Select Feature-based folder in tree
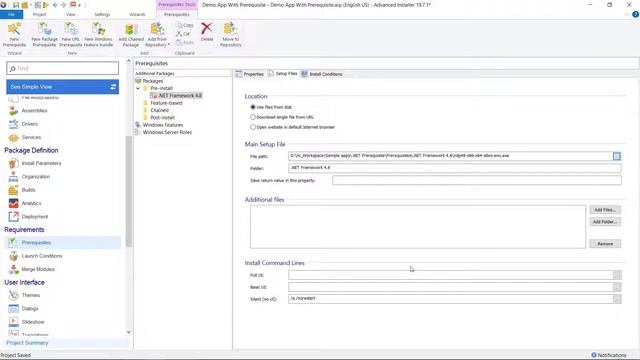This screenshot has width=640, height=360. [166, 103]
